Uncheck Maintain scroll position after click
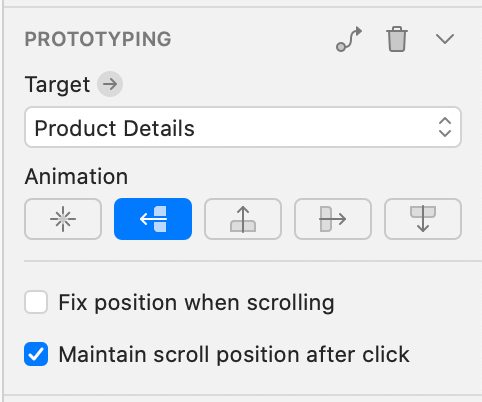The width and height of the screenshot is (482, 402). 36,354
